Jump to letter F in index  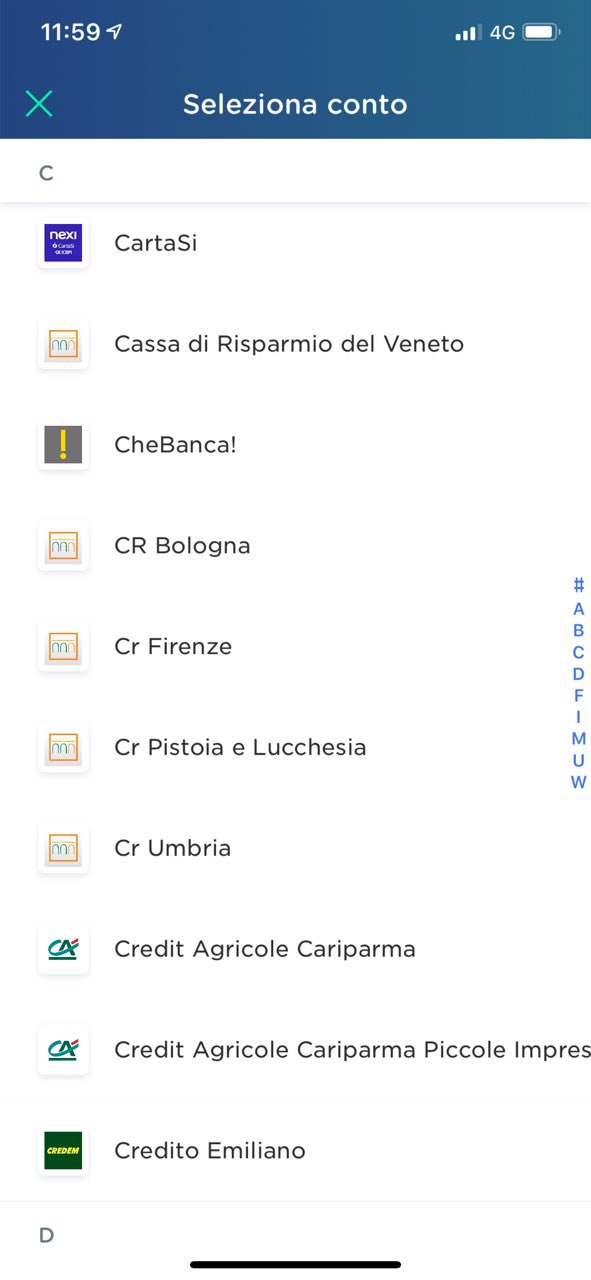tap(578, 696)
